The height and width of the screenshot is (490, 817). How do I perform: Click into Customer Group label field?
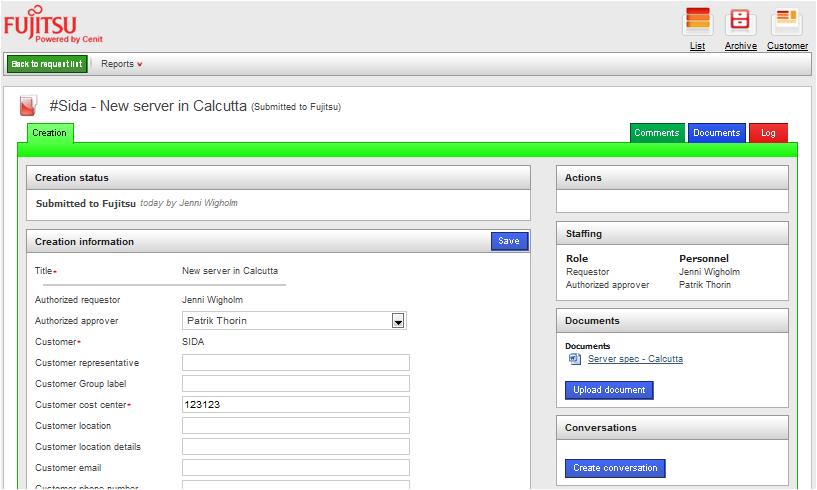(x=295, y=383)
